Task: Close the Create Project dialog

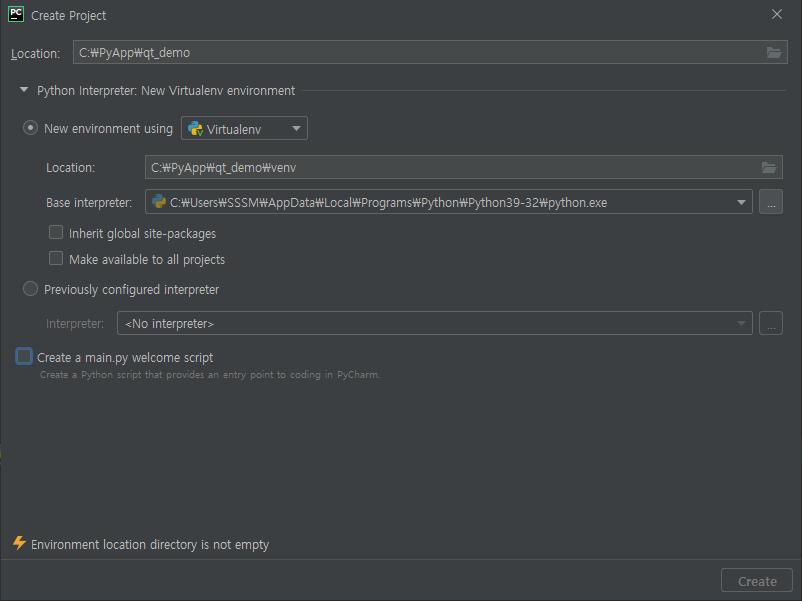Action: (776, 14)
